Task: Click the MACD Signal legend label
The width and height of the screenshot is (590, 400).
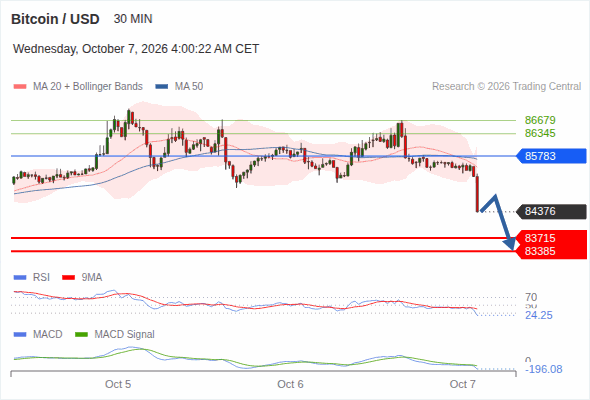Action: [x=125, y=335]
